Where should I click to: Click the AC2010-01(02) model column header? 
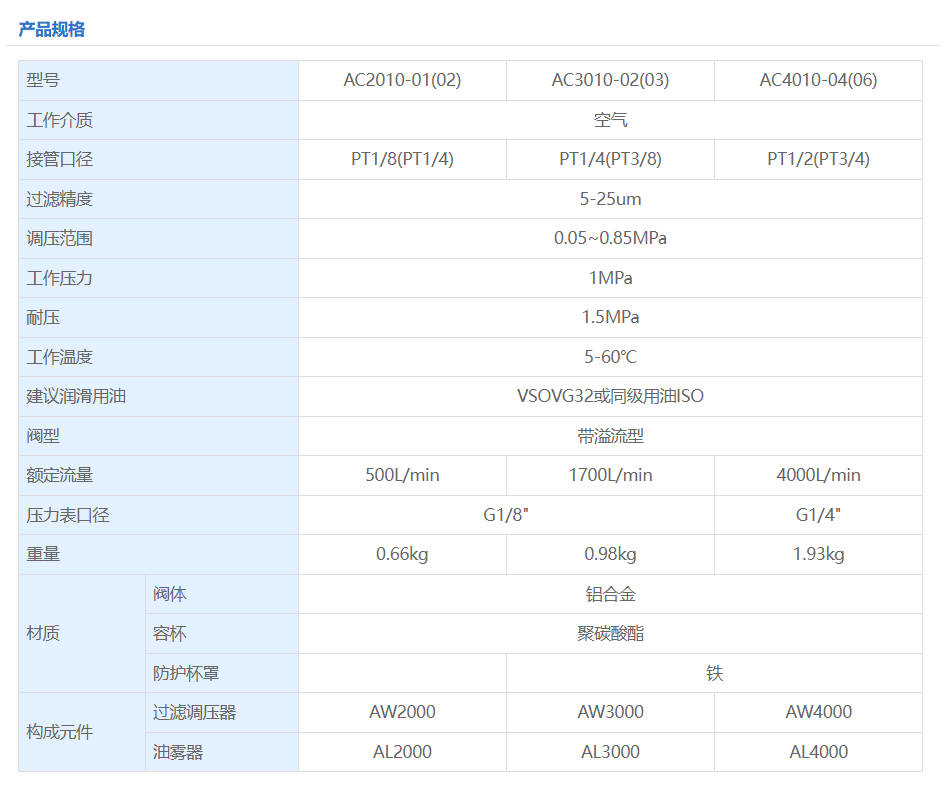point(402,80)
